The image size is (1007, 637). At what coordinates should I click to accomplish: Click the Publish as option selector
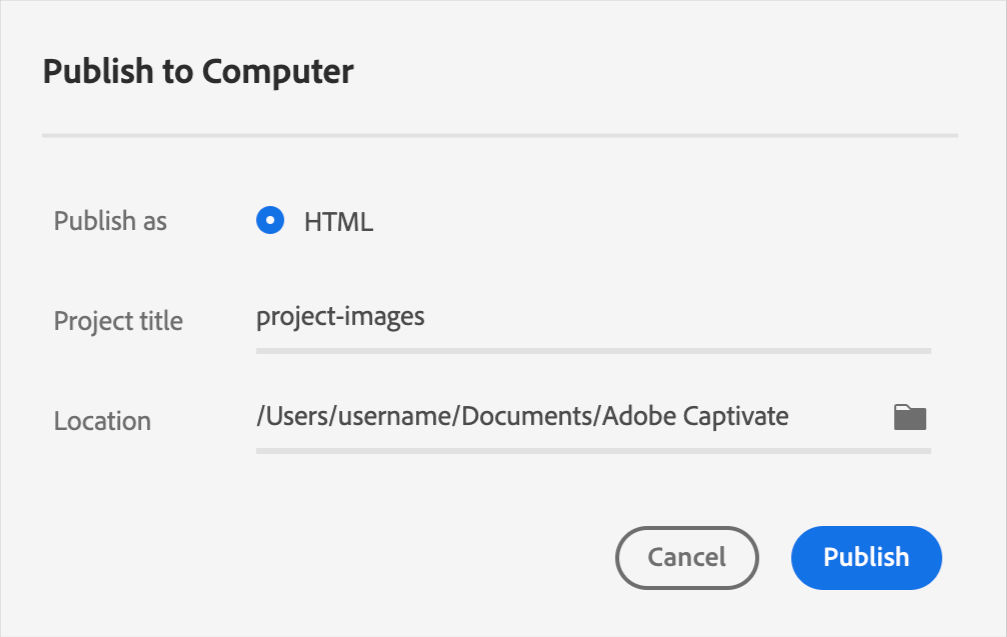(270, 220)
